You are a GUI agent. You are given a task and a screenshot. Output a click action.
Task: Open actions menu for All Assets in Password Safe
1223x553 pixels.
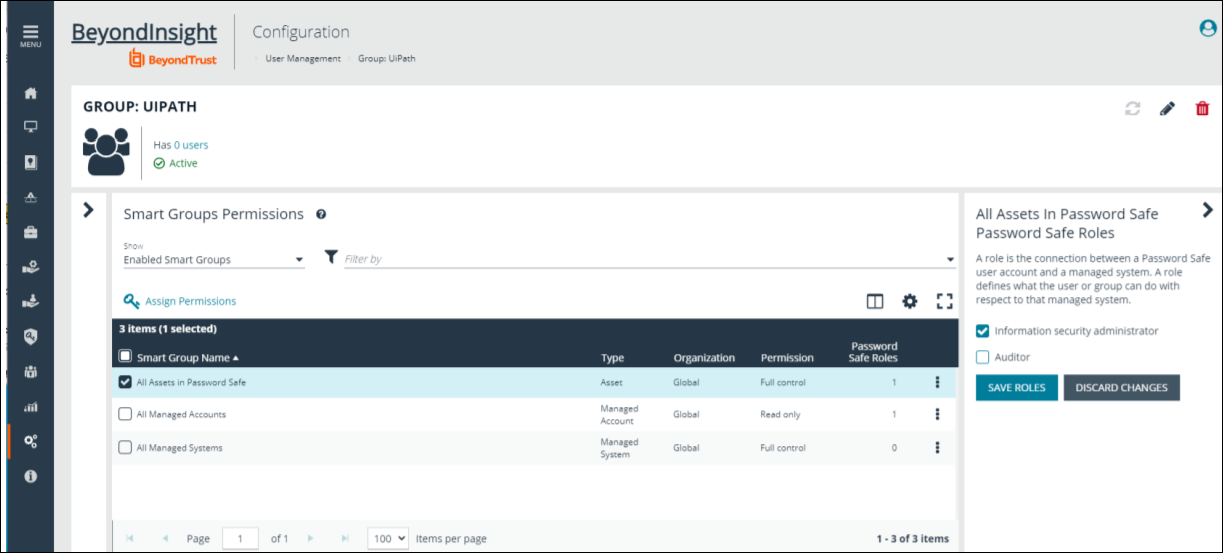(937, 382)
